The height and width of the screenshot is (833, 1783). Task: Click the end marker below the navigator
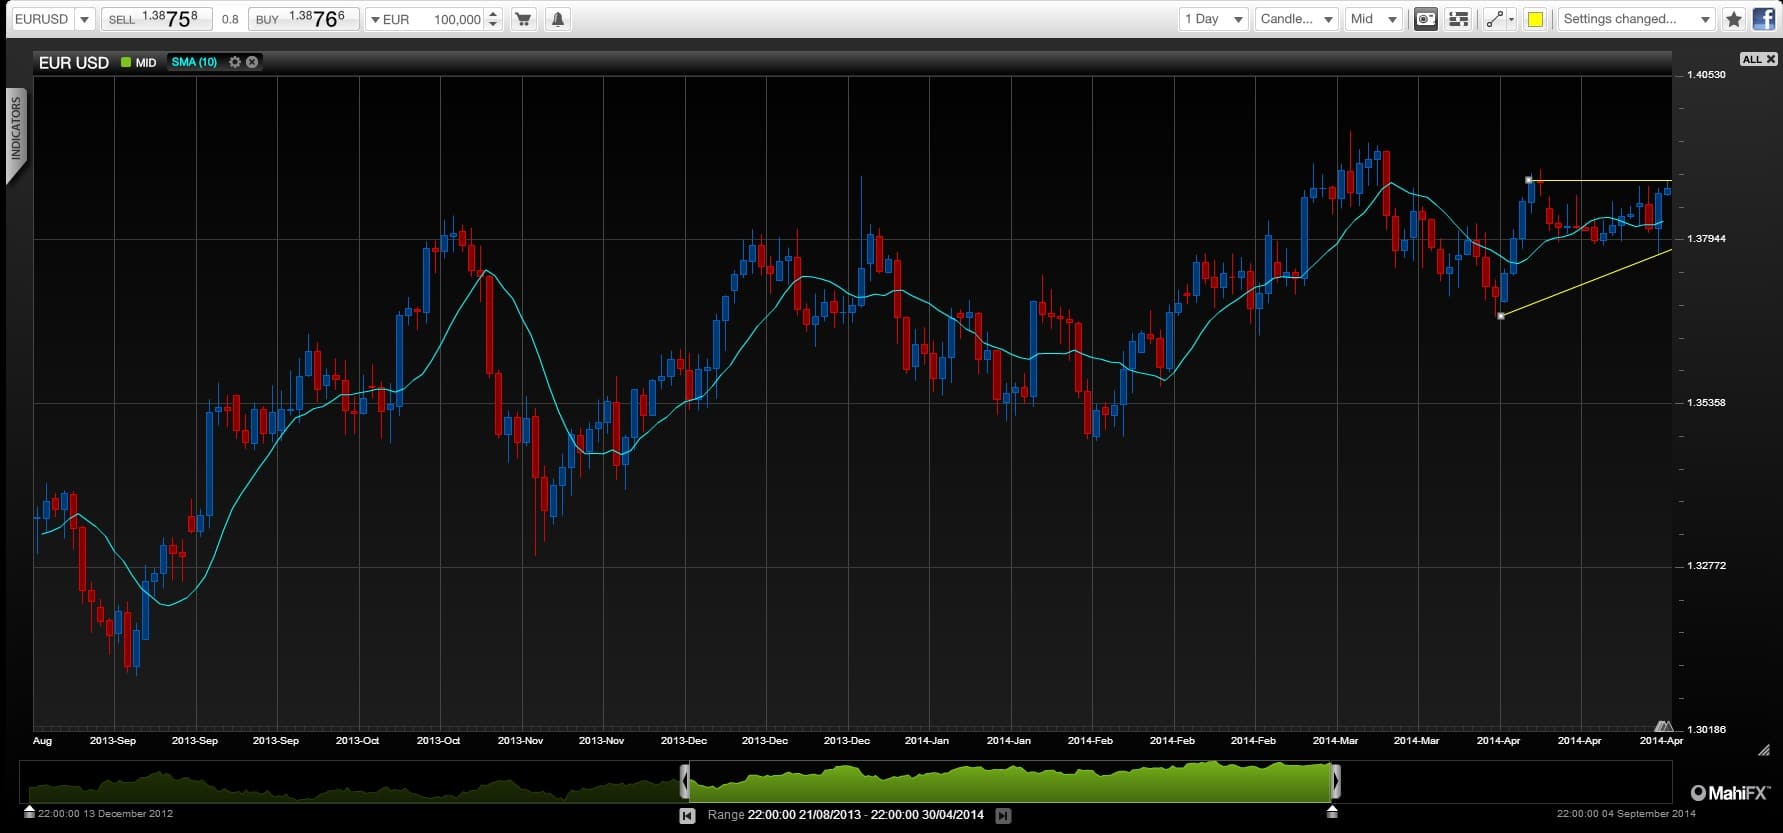[1331, 811]
